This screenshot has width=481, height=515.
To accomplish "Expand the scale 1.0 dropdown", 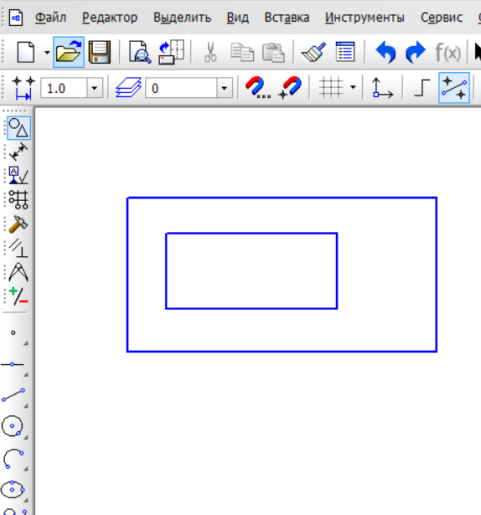I will tap(95, 88).
